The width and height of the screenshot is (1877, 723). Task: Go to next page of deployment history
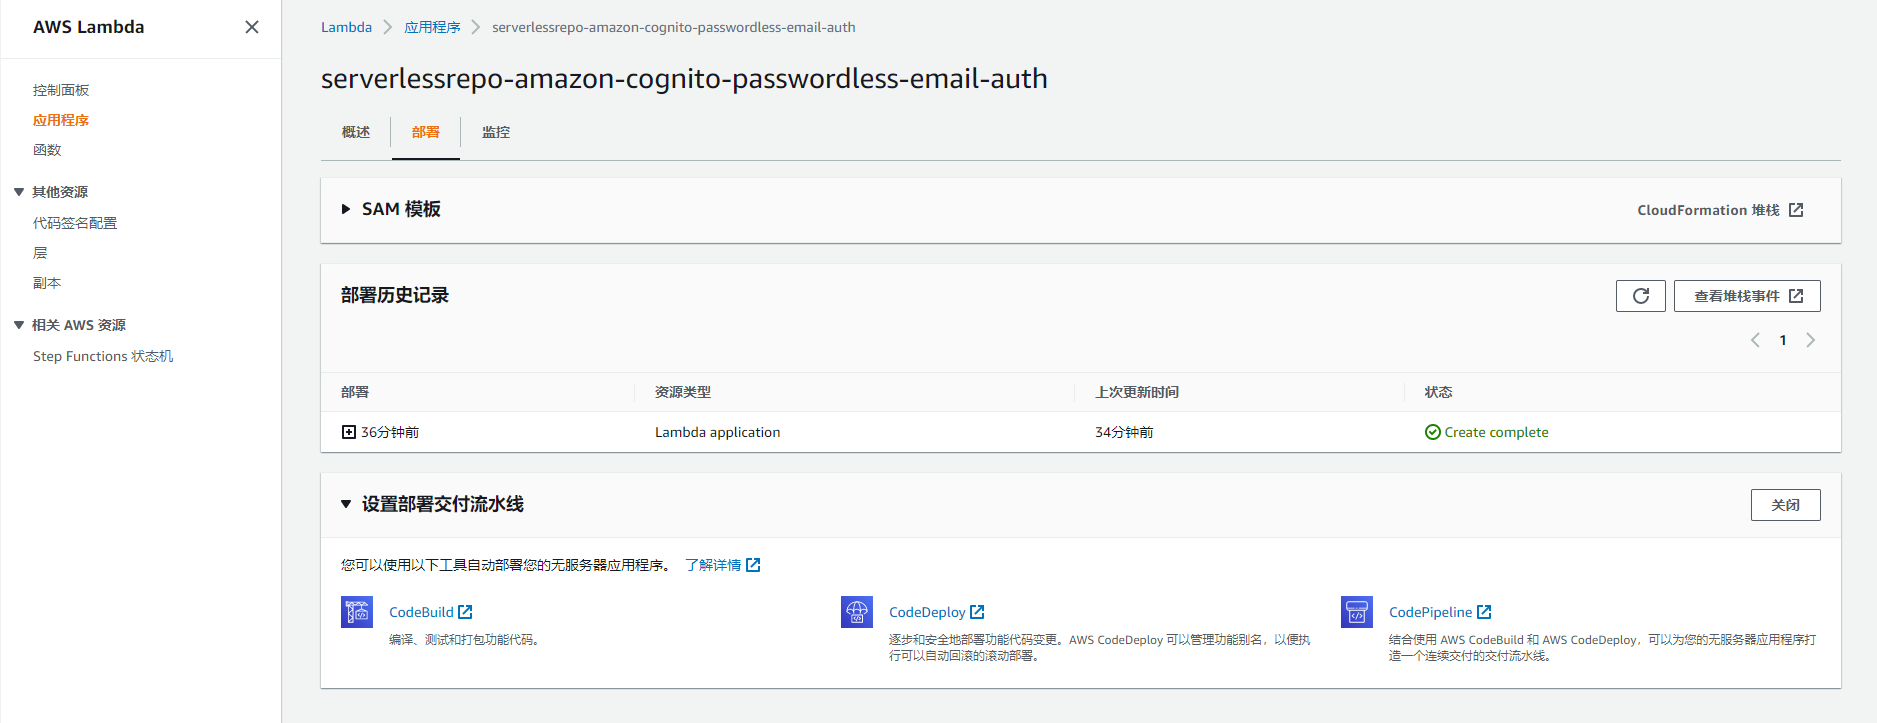pyautogui.click(x=1810, y=340)
